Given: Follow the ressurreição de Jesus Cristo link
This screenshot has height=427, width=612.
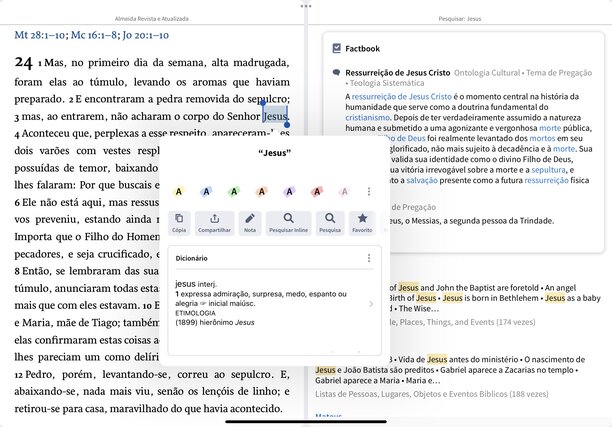Looking at the screenshot, I should coord(402,97).
